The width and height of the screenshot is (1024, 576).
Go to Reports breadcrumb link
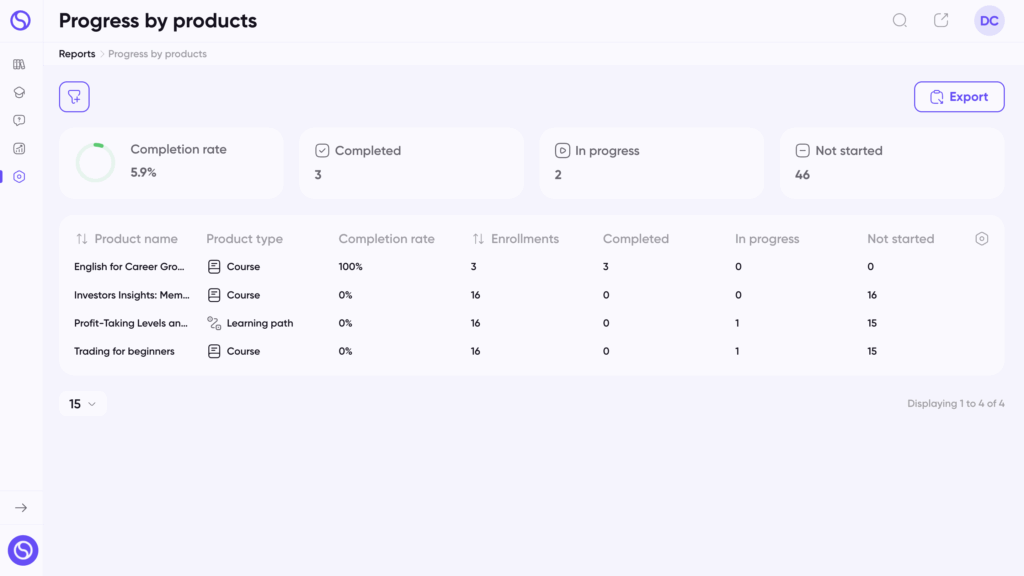tap(77, 54)
